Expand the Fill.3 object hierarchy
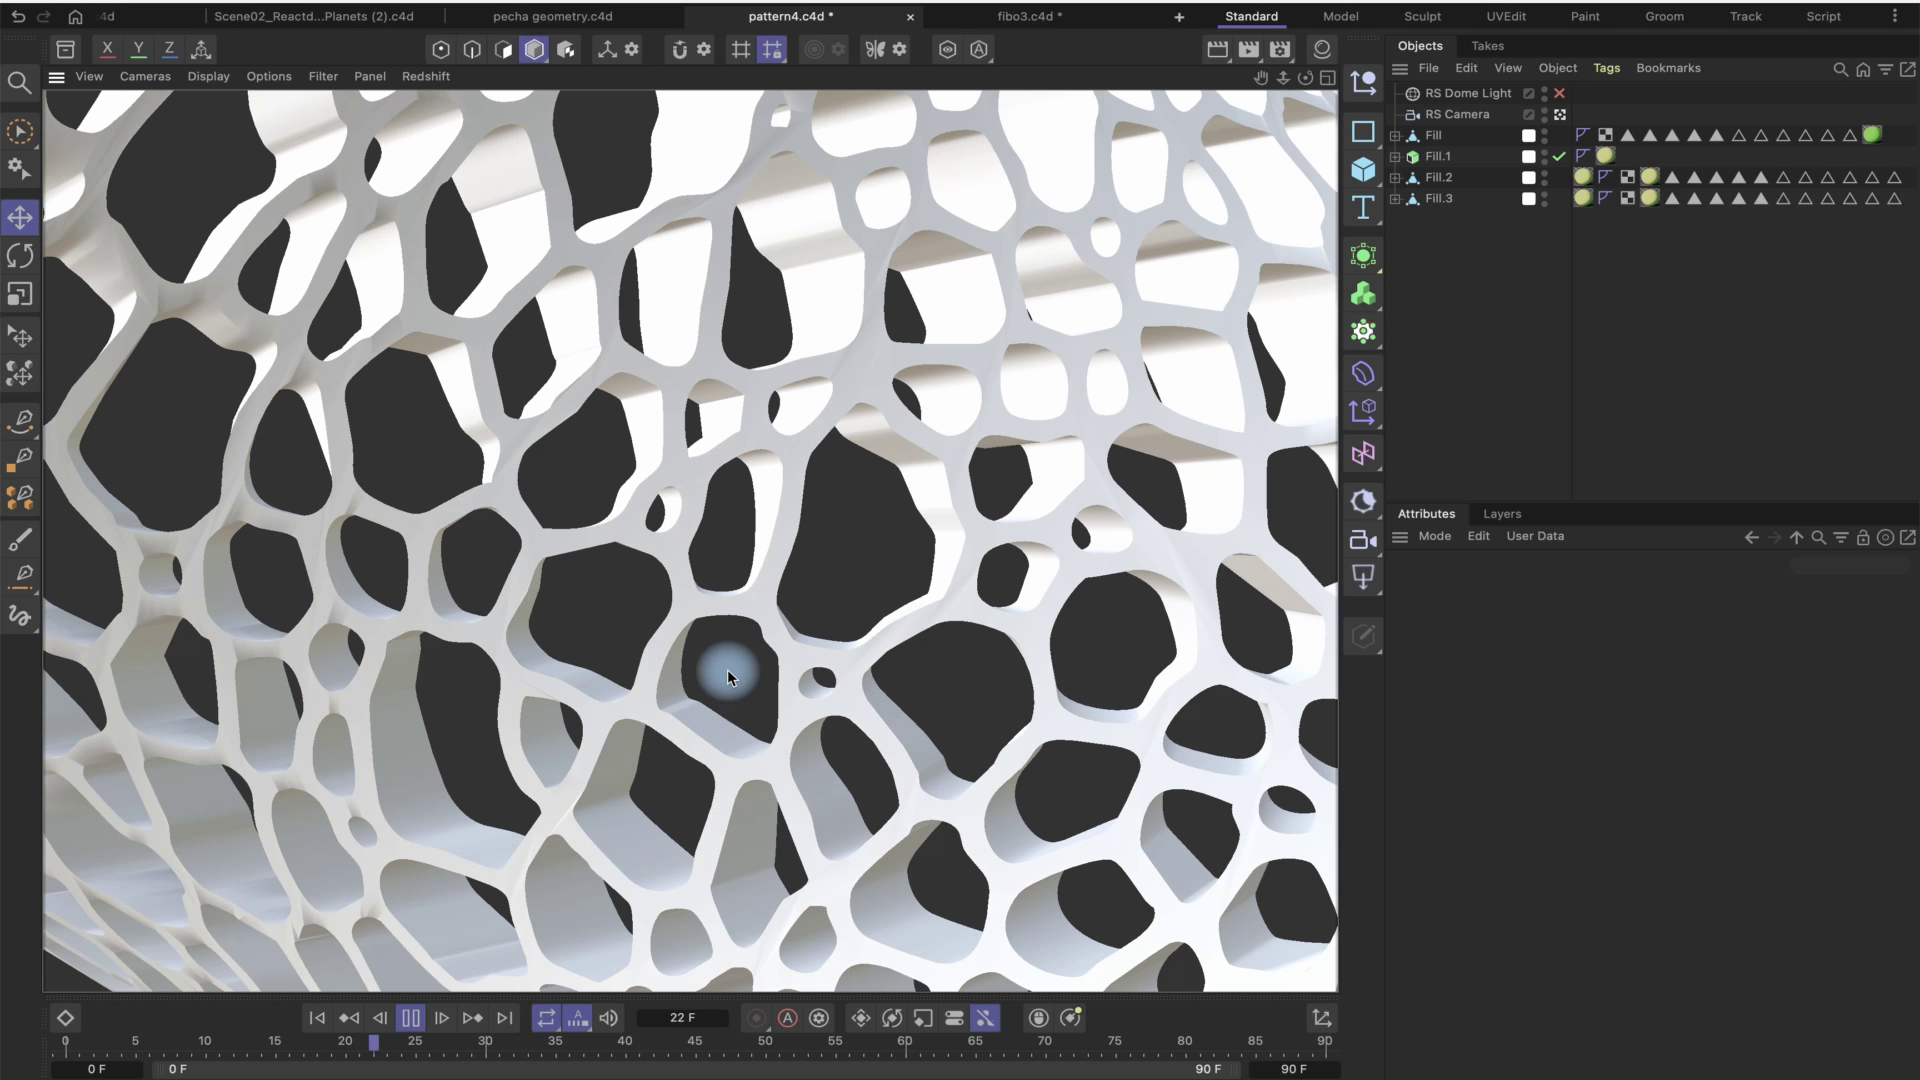 (1395, 199)
